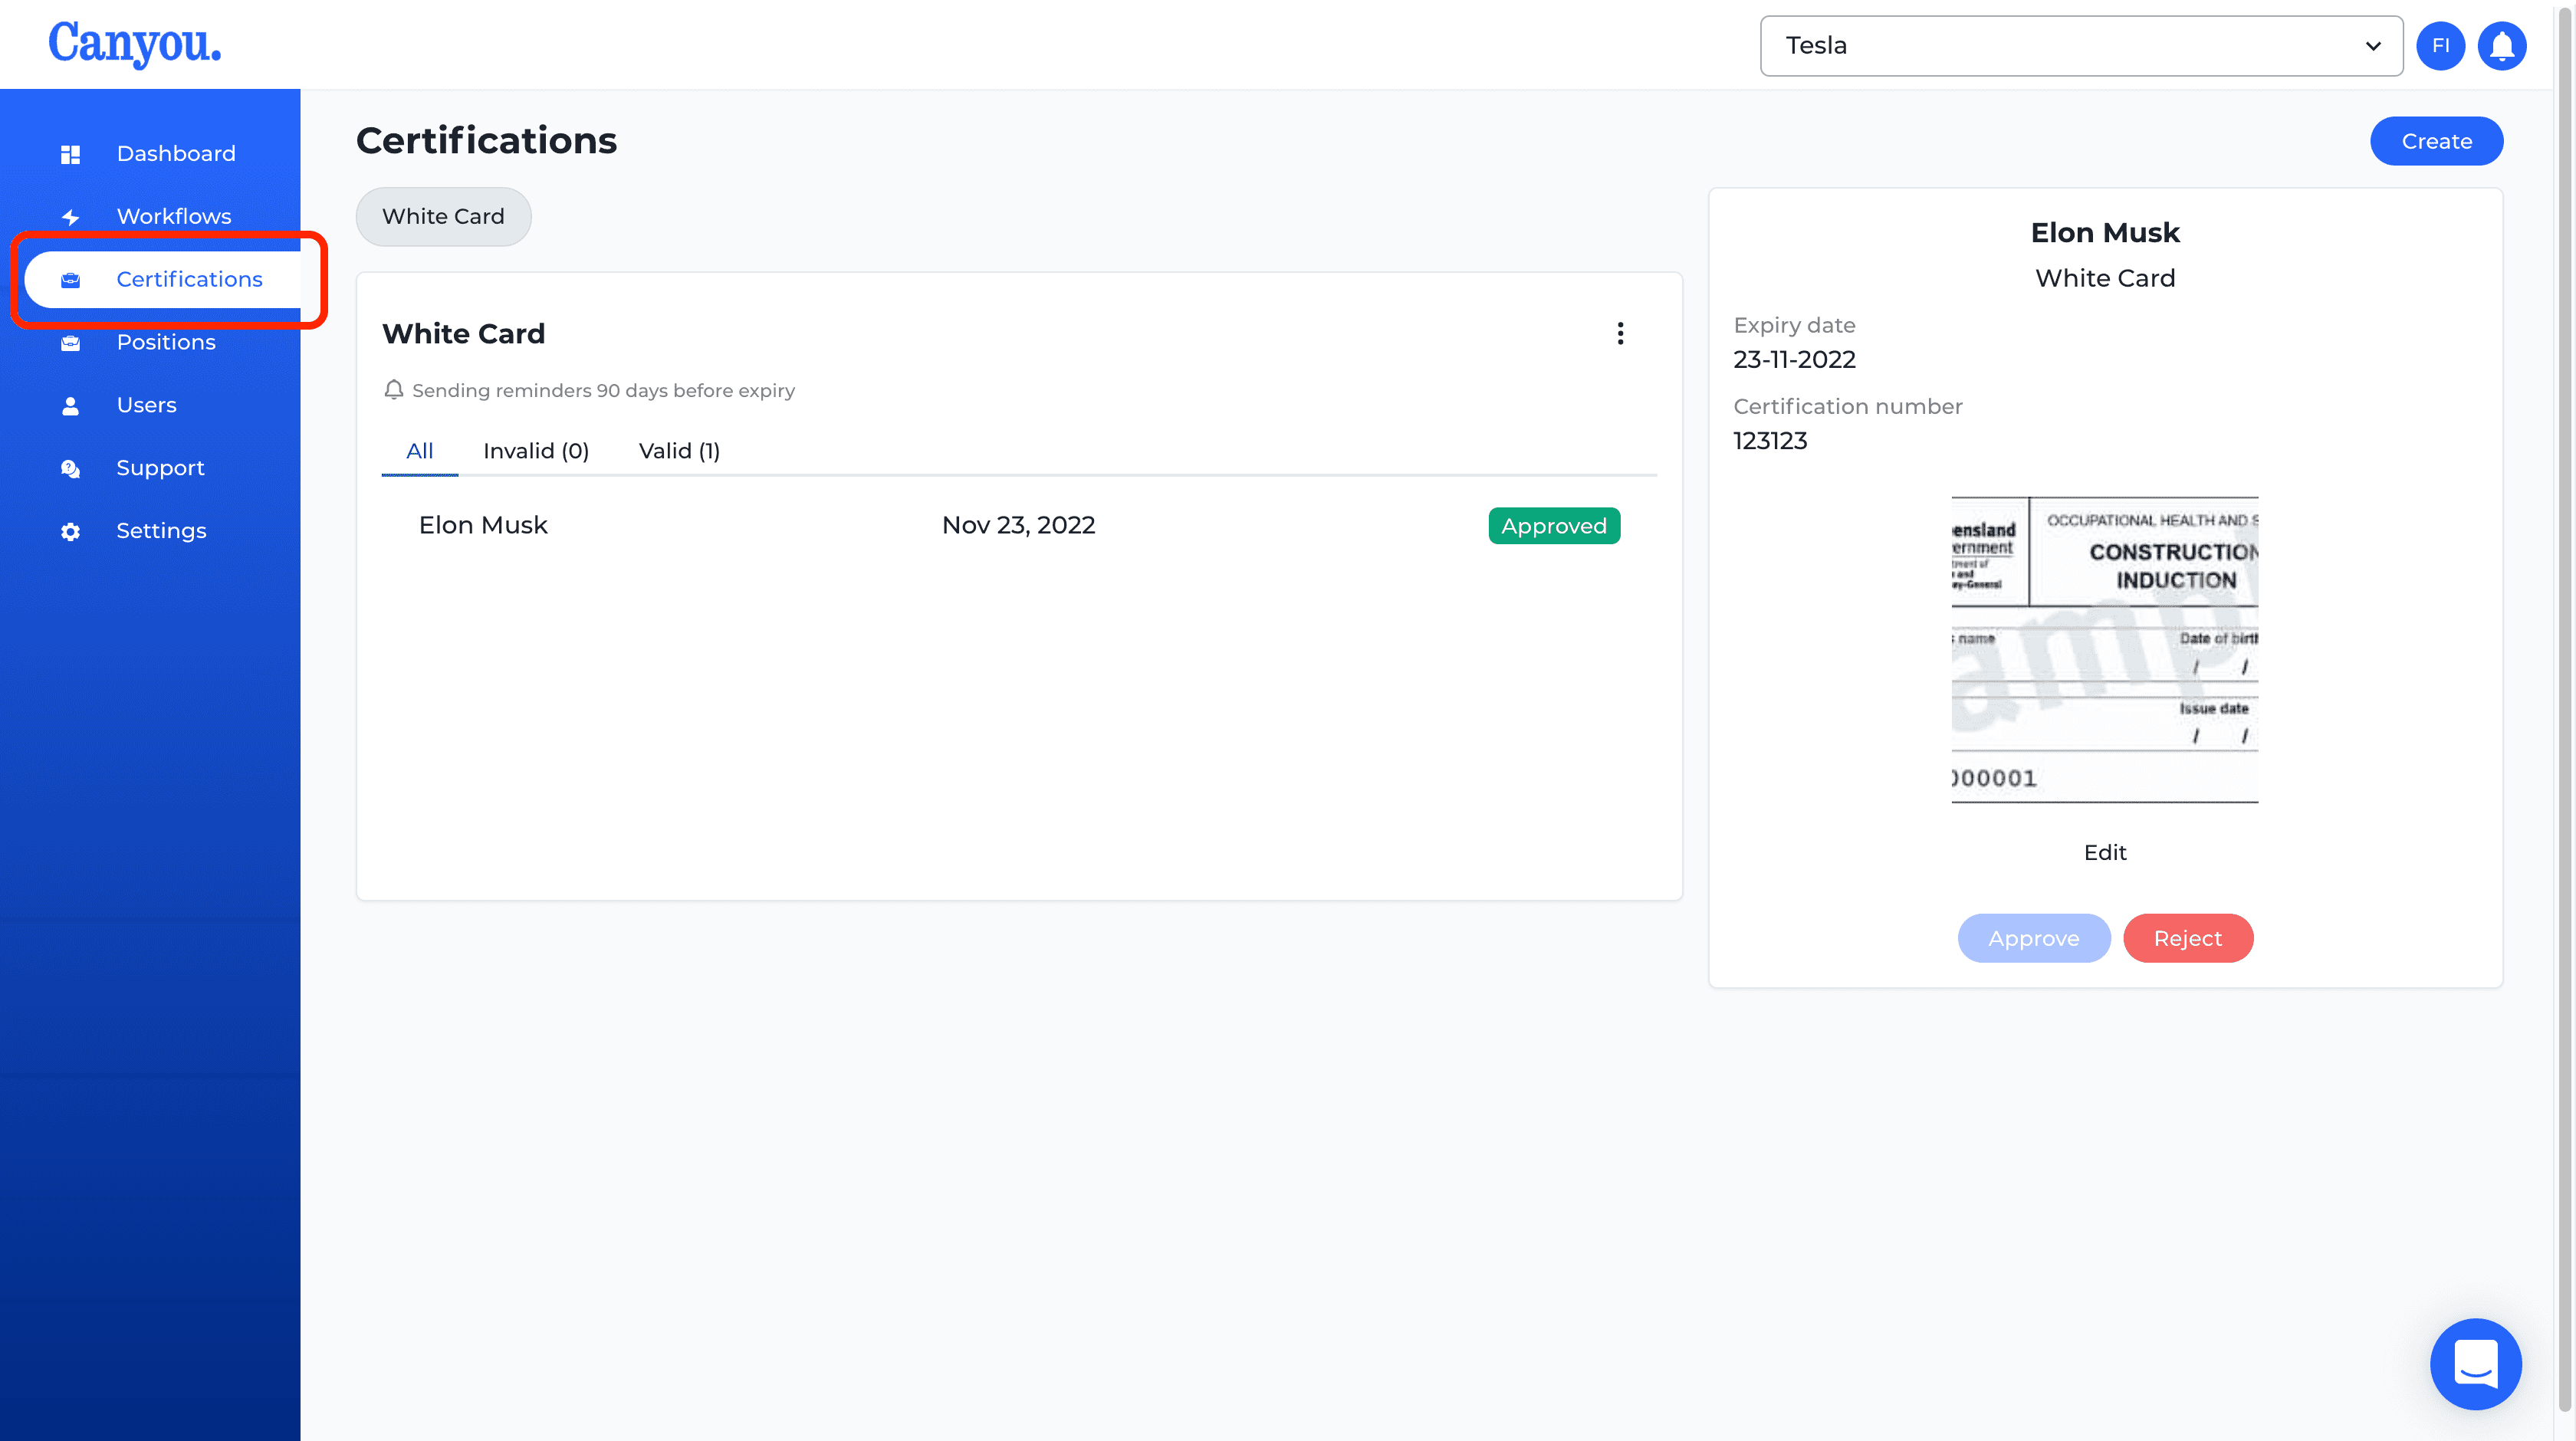Click the expiry date value 23-11-2022
2576x1441 pixels.
coord(1794,360)
